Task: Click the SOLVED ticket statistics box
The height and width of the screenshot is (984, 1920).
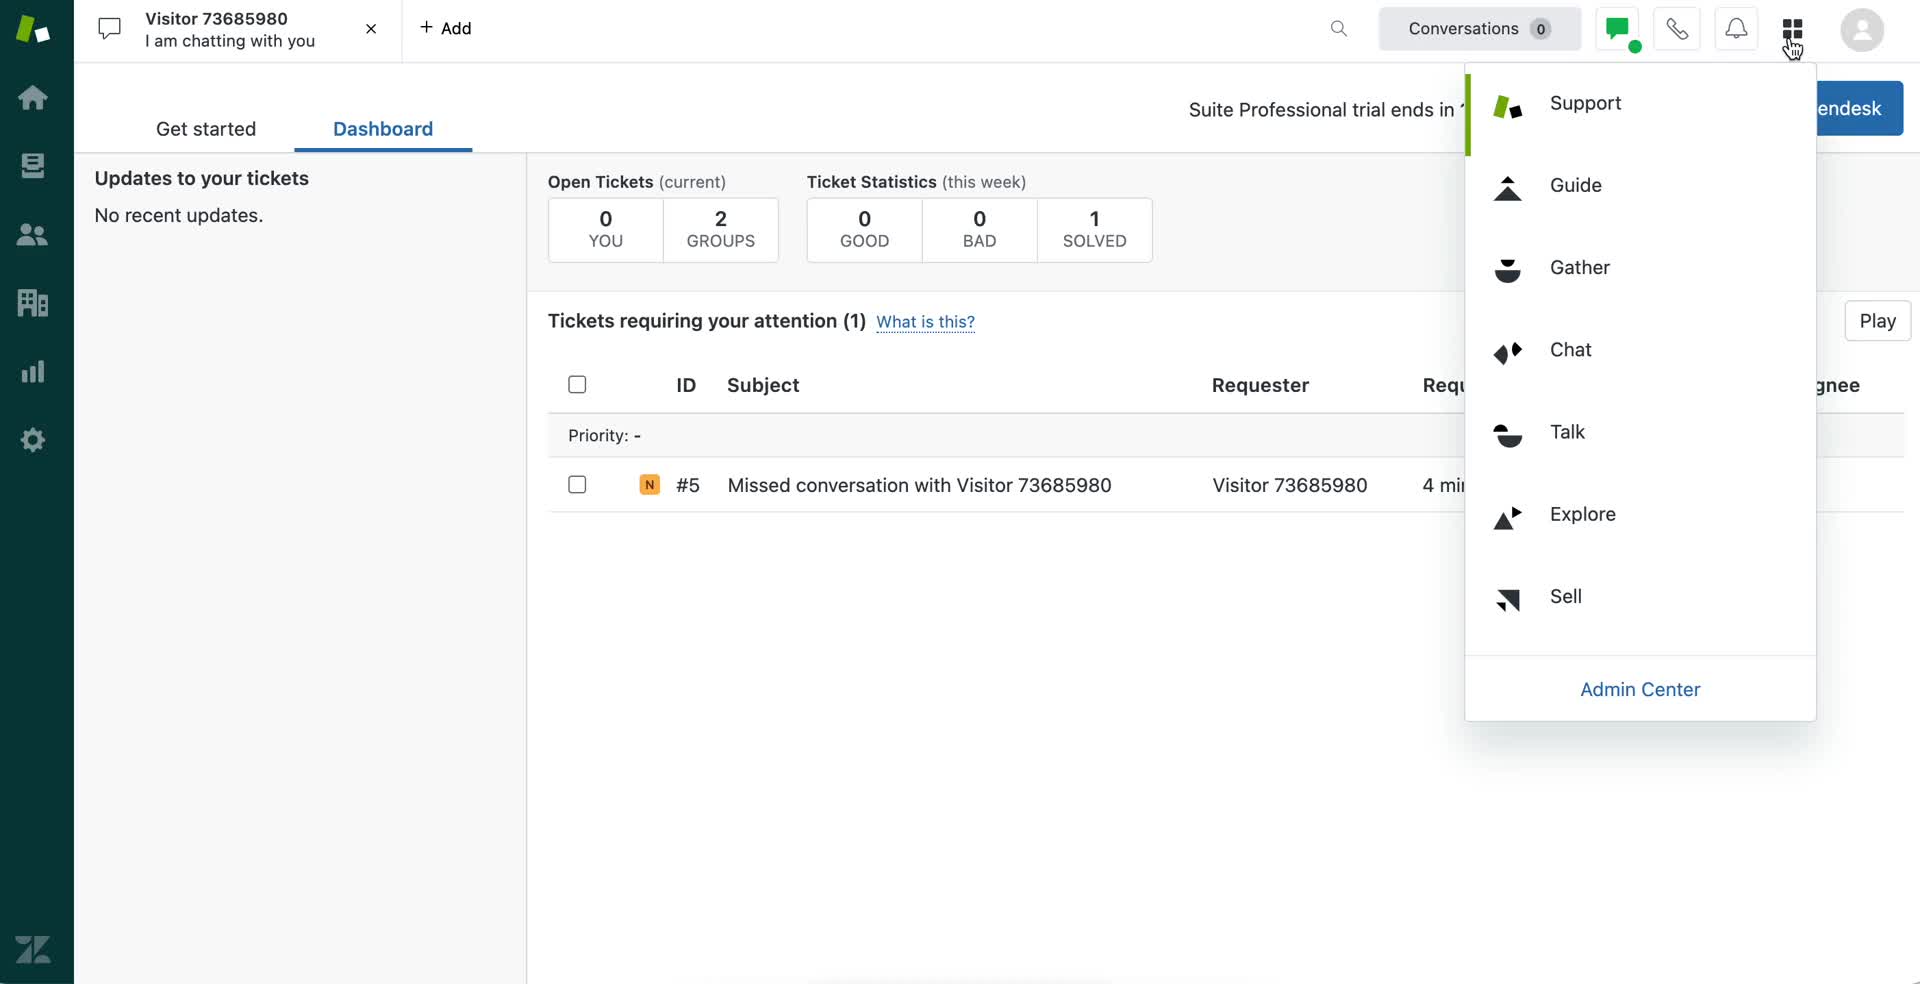Action: tap(1095, 230)
